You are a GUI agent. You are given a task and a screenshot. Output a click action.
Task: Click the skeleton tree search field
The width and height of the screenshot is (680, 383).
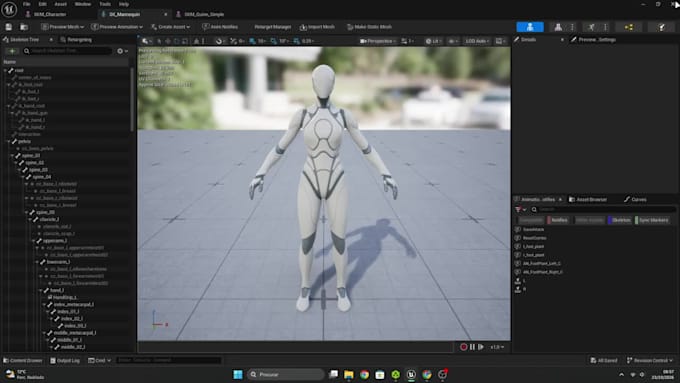tap(67, 51)
